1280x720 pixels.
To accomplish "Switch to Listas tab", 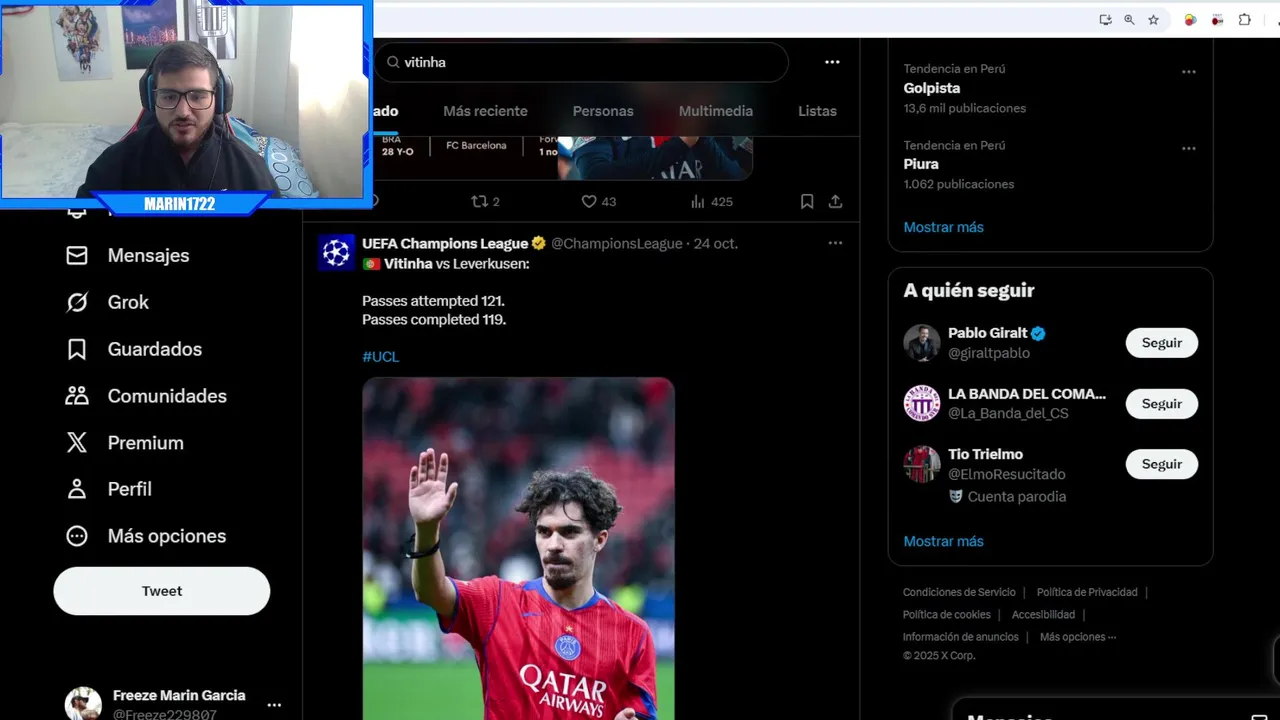I will (817, 111).
